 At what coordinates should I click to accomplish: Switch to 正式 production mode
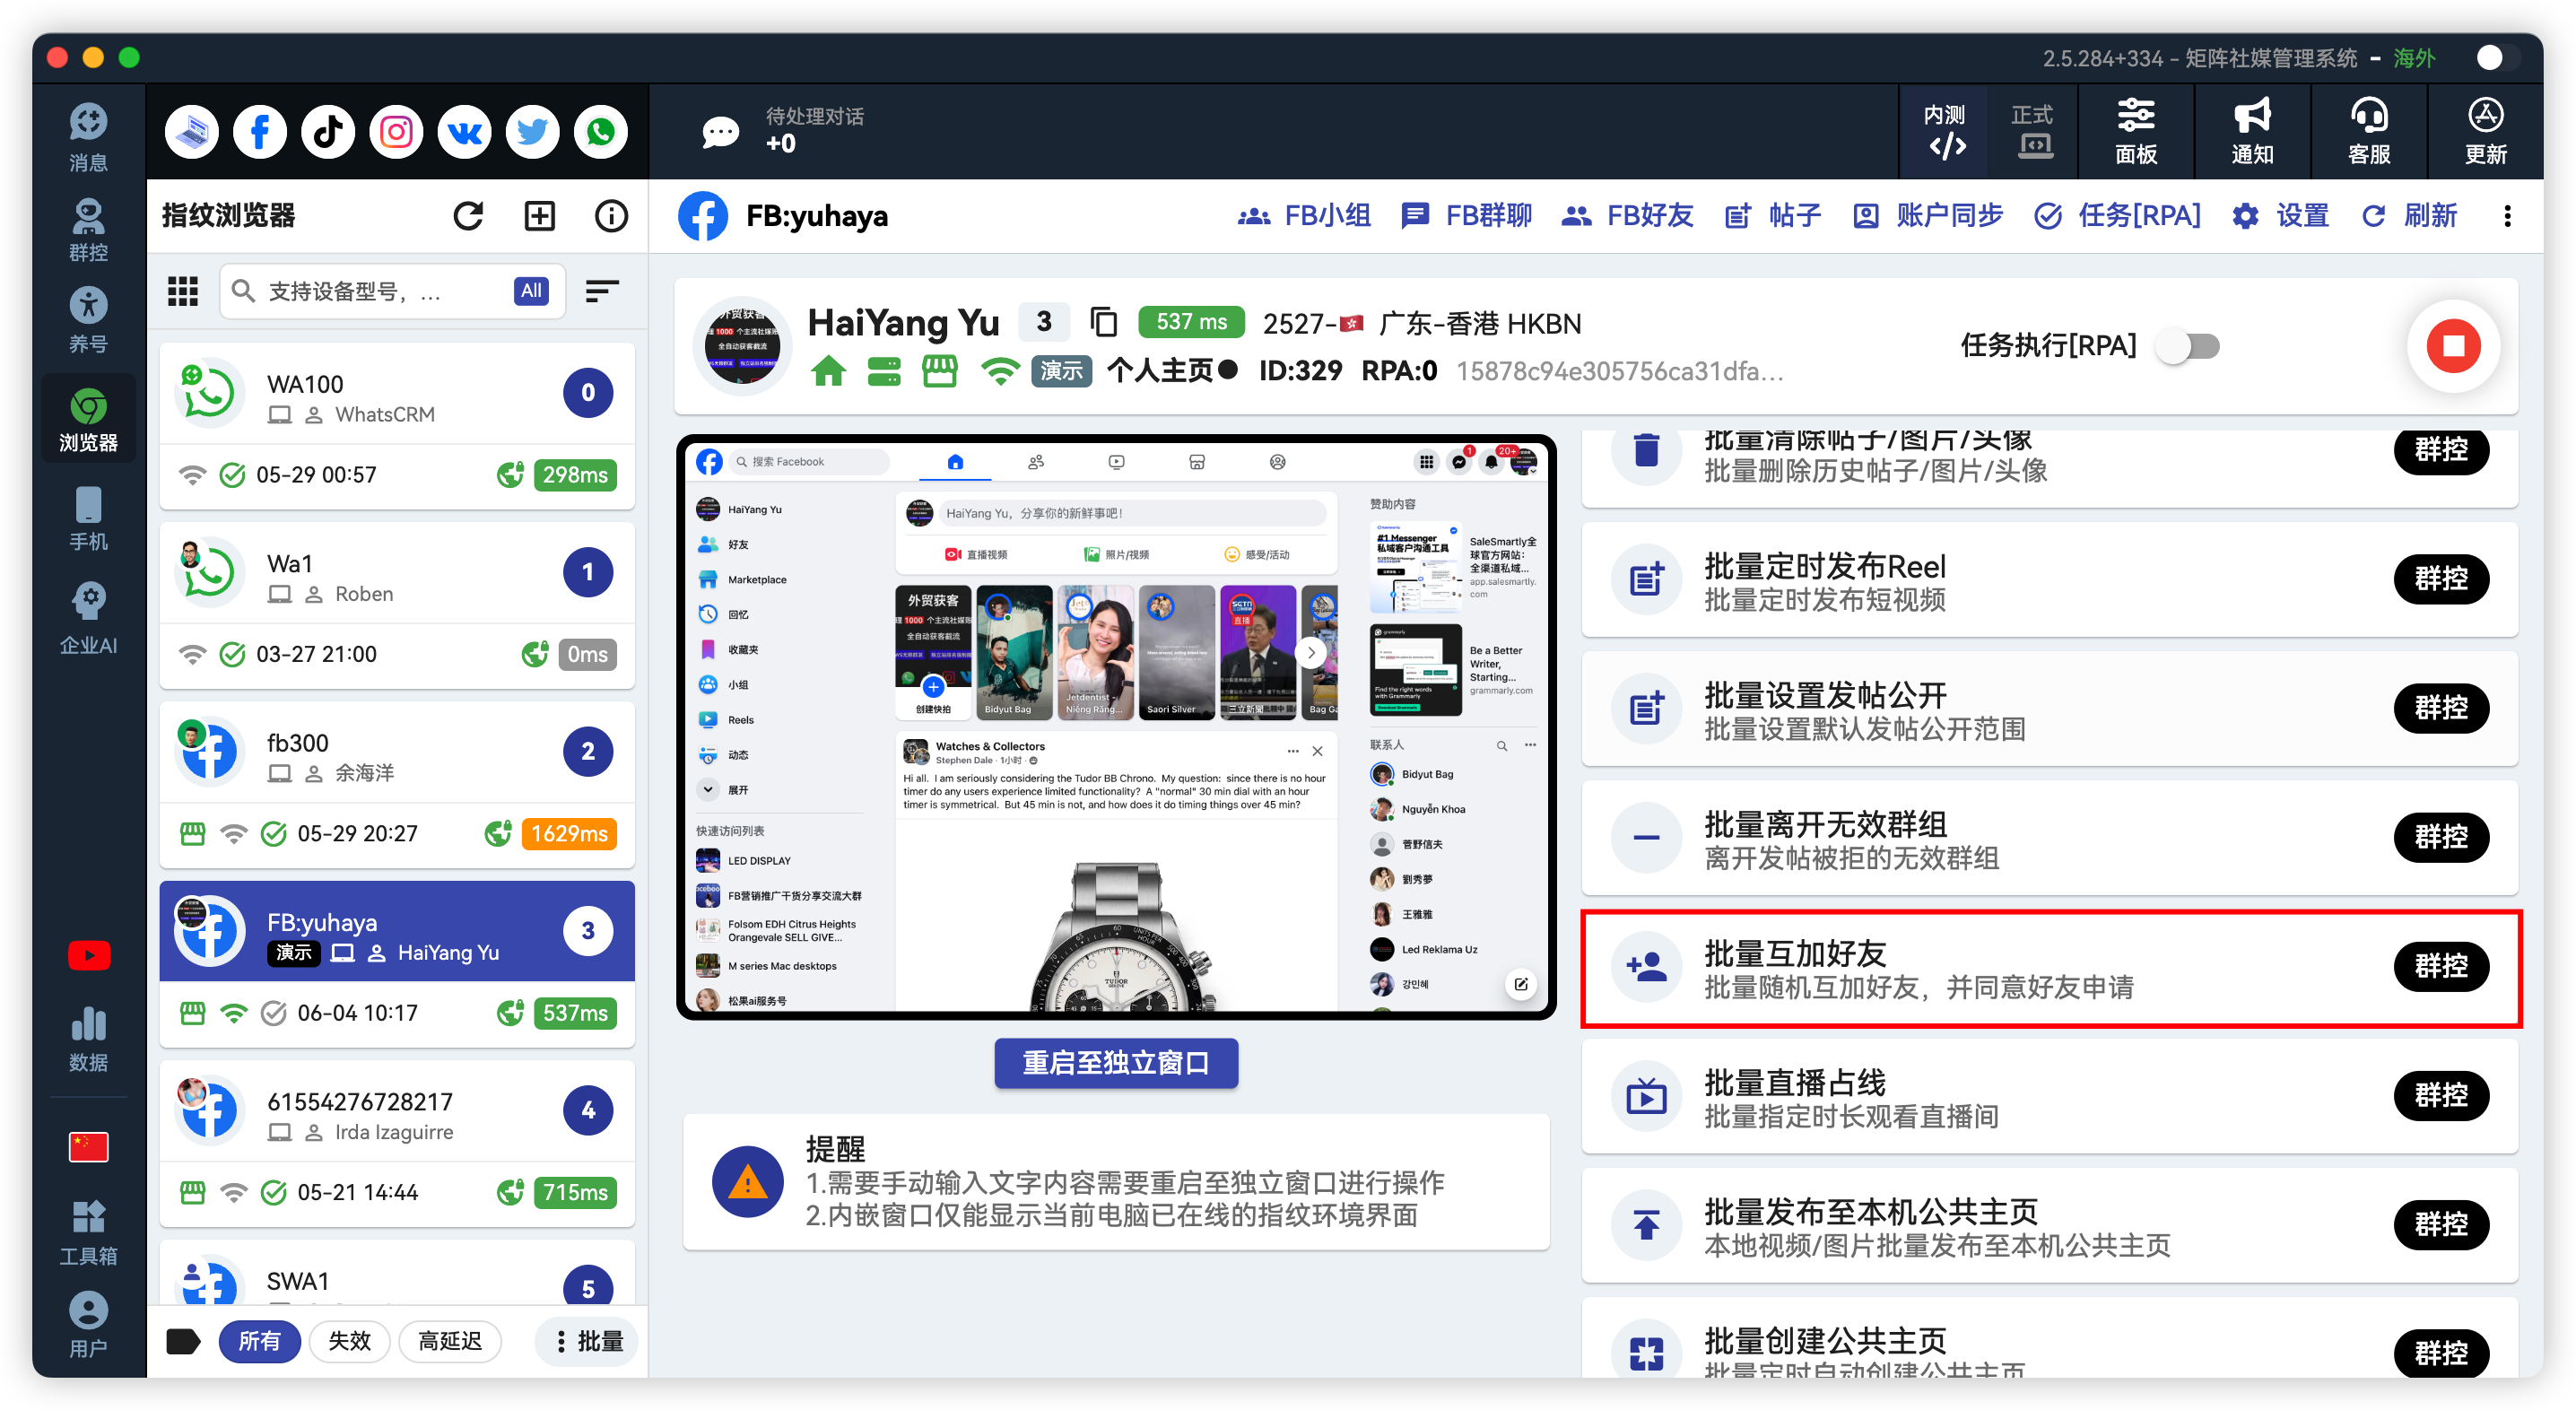pos(2032,131)
